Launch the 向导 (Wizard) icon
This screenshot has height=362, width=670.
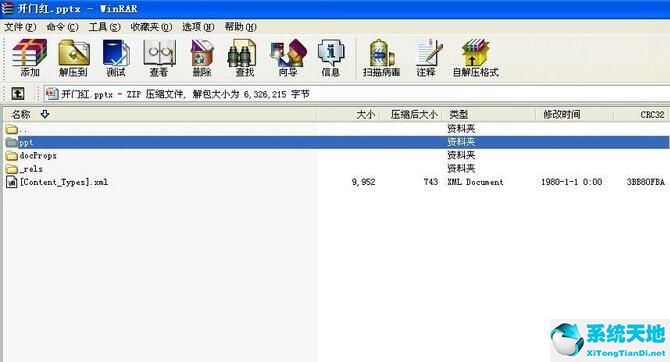coord(288,58)
